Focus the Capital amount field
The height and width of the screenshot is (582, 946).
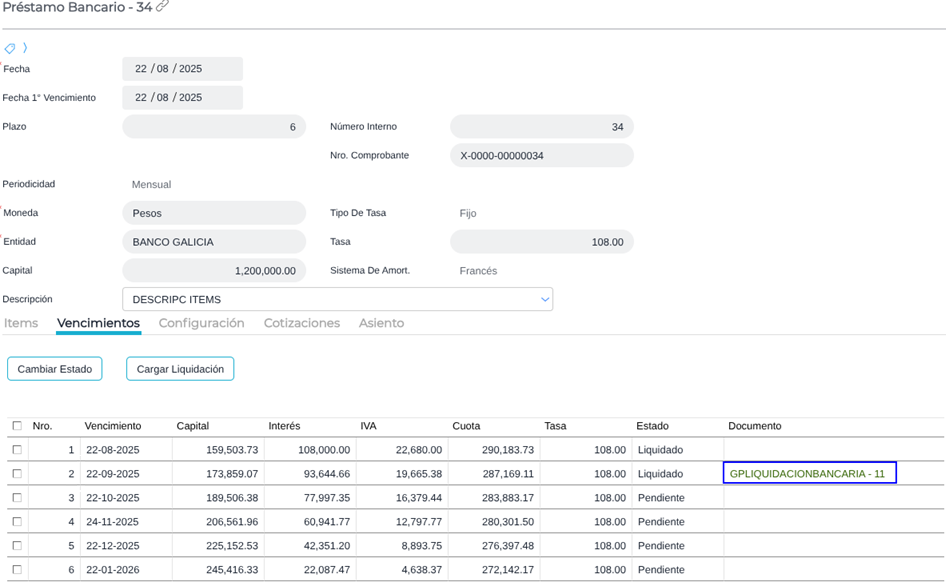pos(214,271)
